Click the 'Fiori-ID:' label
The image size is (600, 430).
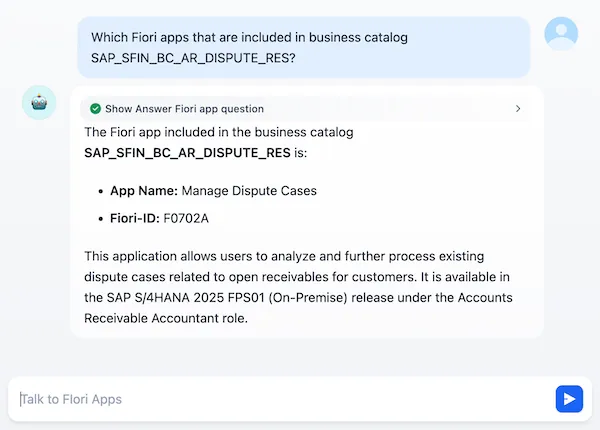[x=135, y=218]
